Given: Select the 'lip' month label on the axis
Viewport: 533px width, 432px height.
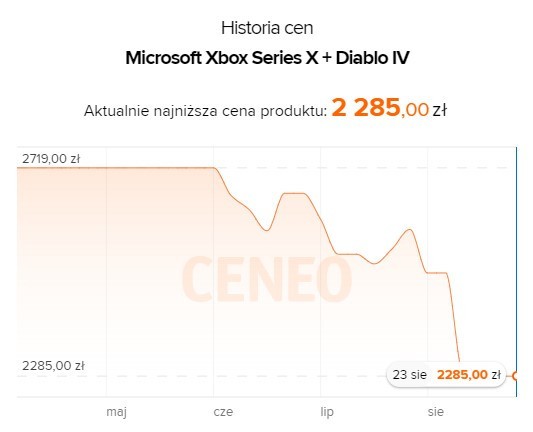Looking at the screenshot, I should point(327,412).
